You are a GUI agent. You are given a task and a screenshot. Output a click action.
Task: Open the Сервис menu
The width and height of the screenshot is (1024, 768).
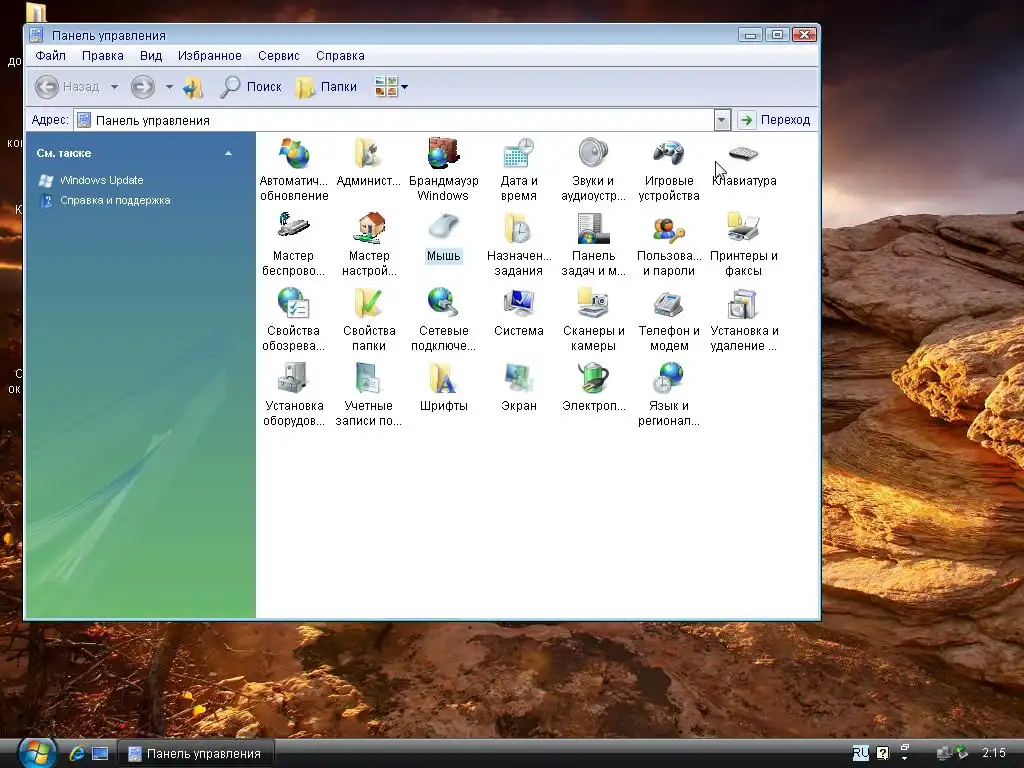279,56
